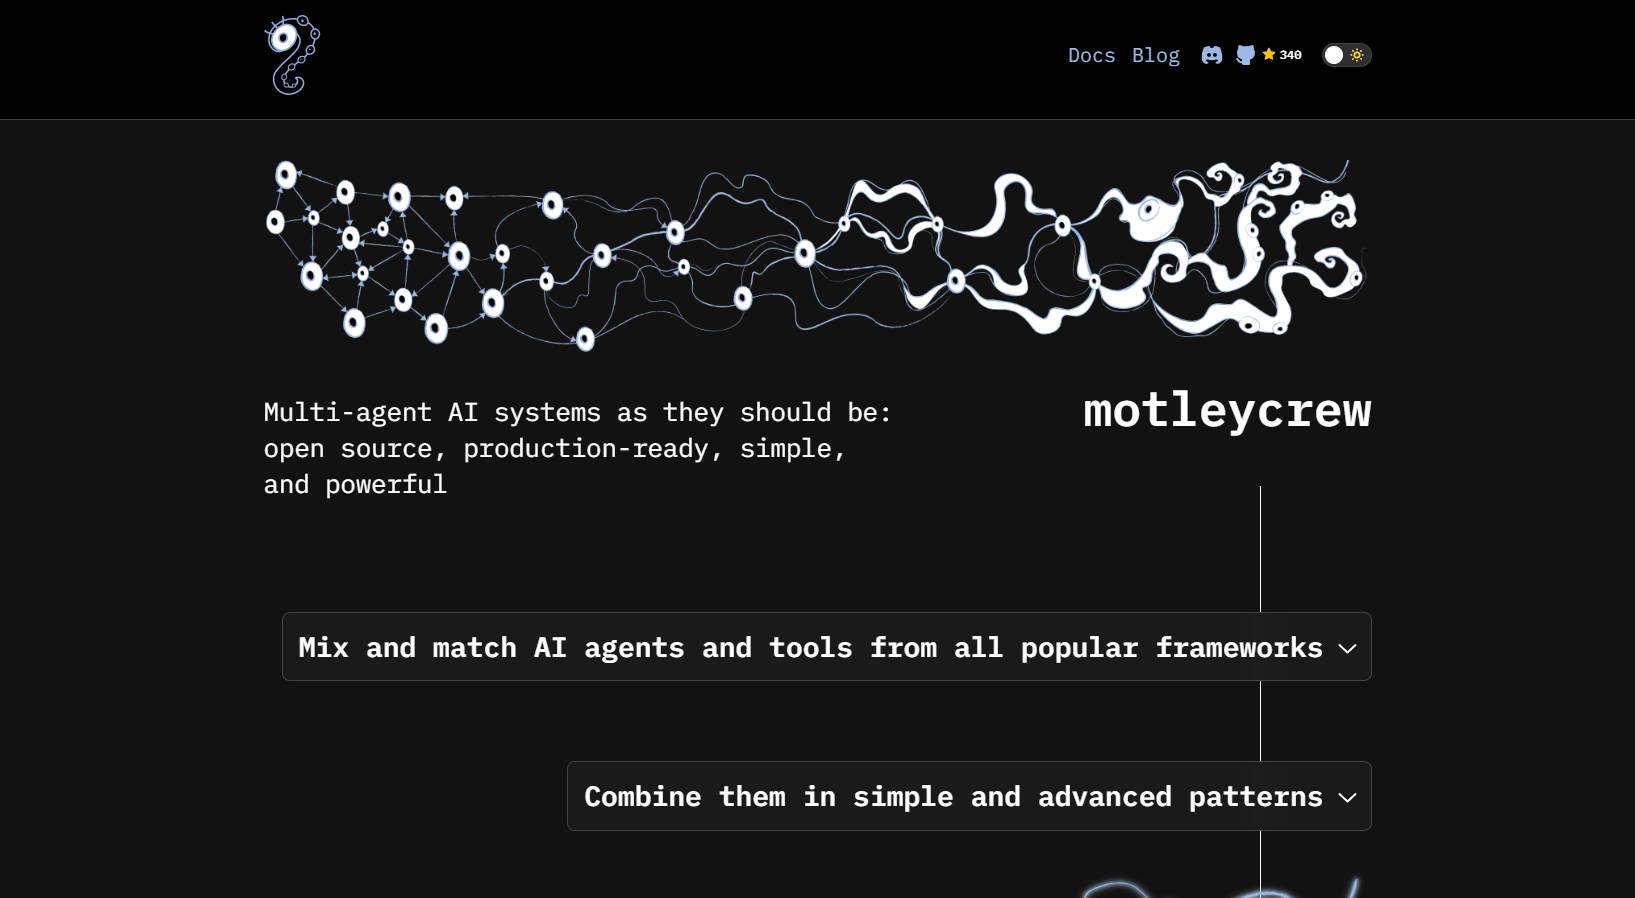Click the network-to-octopus banner illustration

[x=815, y=254]
